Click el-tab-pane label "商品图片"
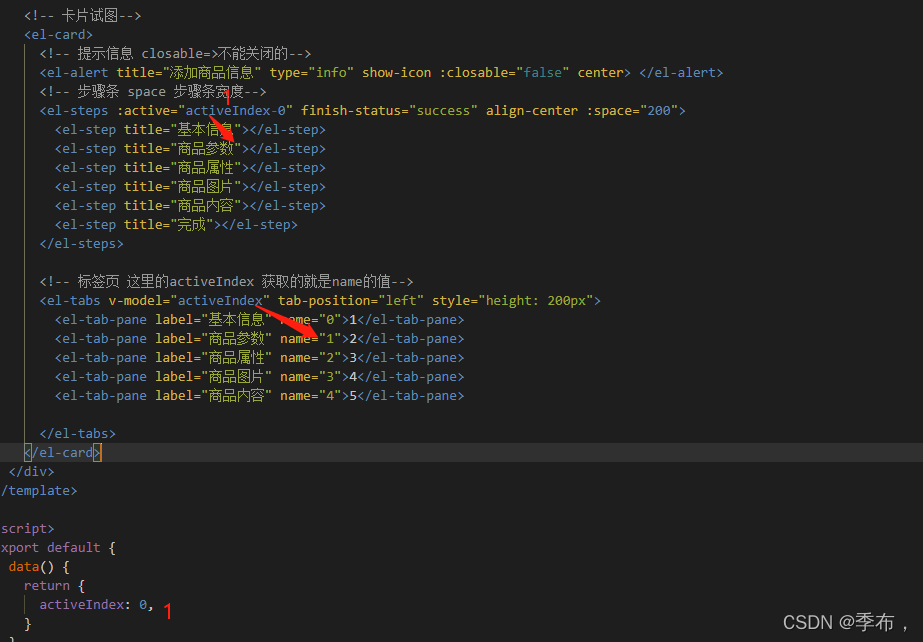 coord(213,377)
